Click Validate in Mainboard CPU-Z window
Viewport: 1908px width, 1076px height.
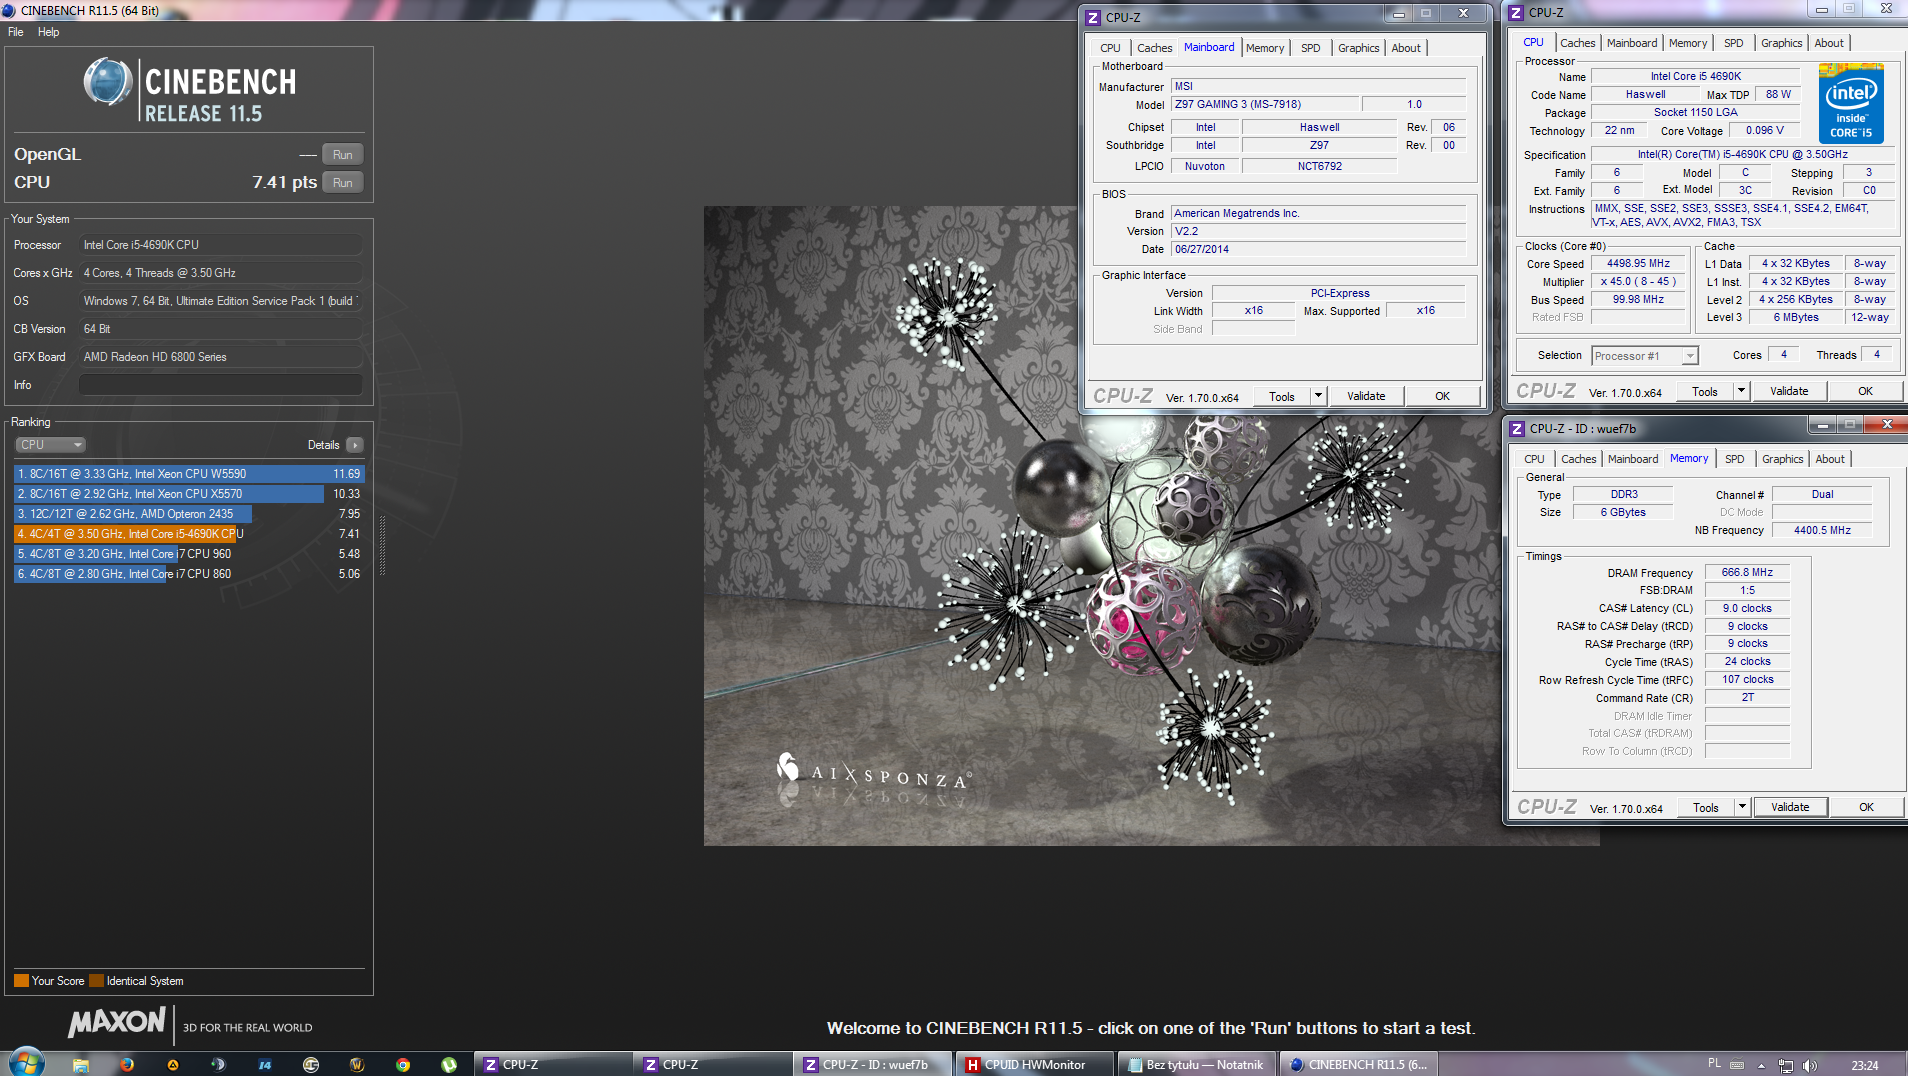point(1366,397)
